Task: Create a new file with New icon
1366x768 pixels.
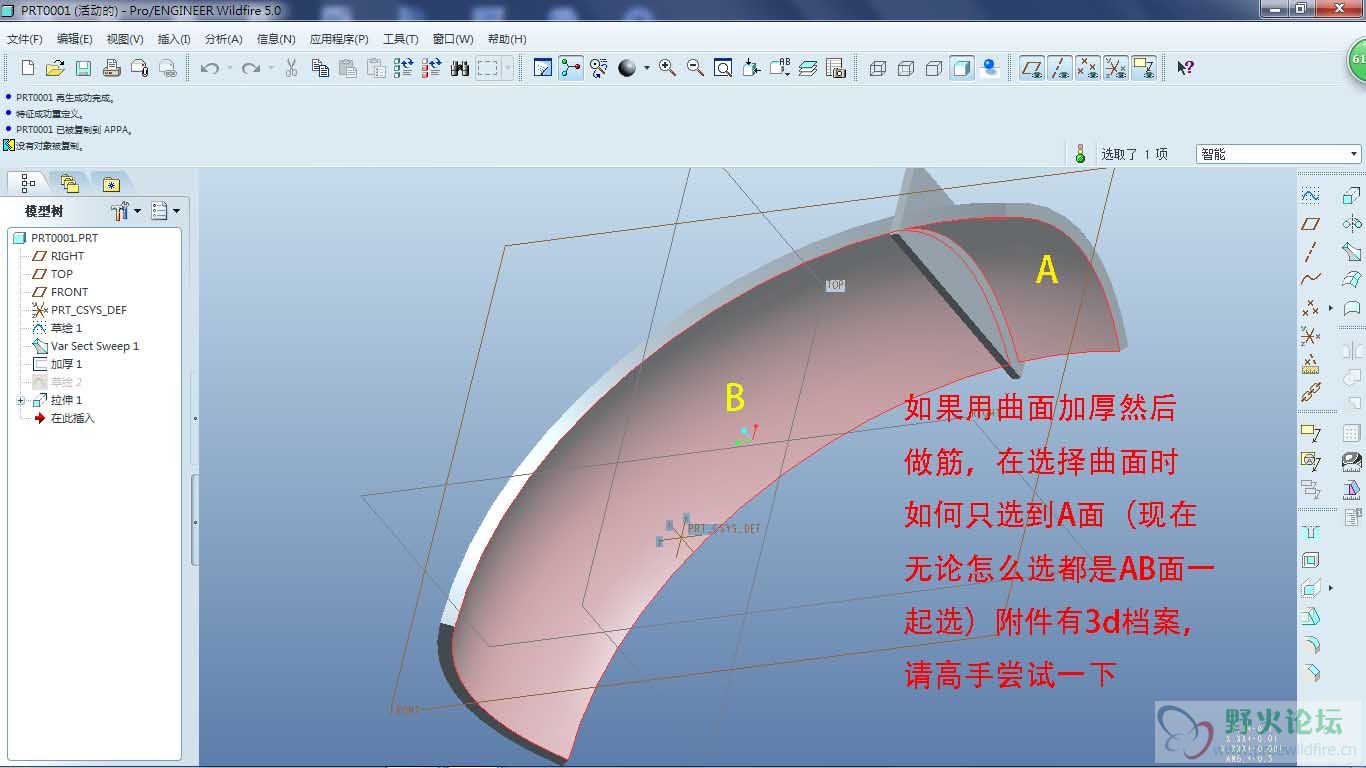Action: pyautogui.click(x=28, y=68)
